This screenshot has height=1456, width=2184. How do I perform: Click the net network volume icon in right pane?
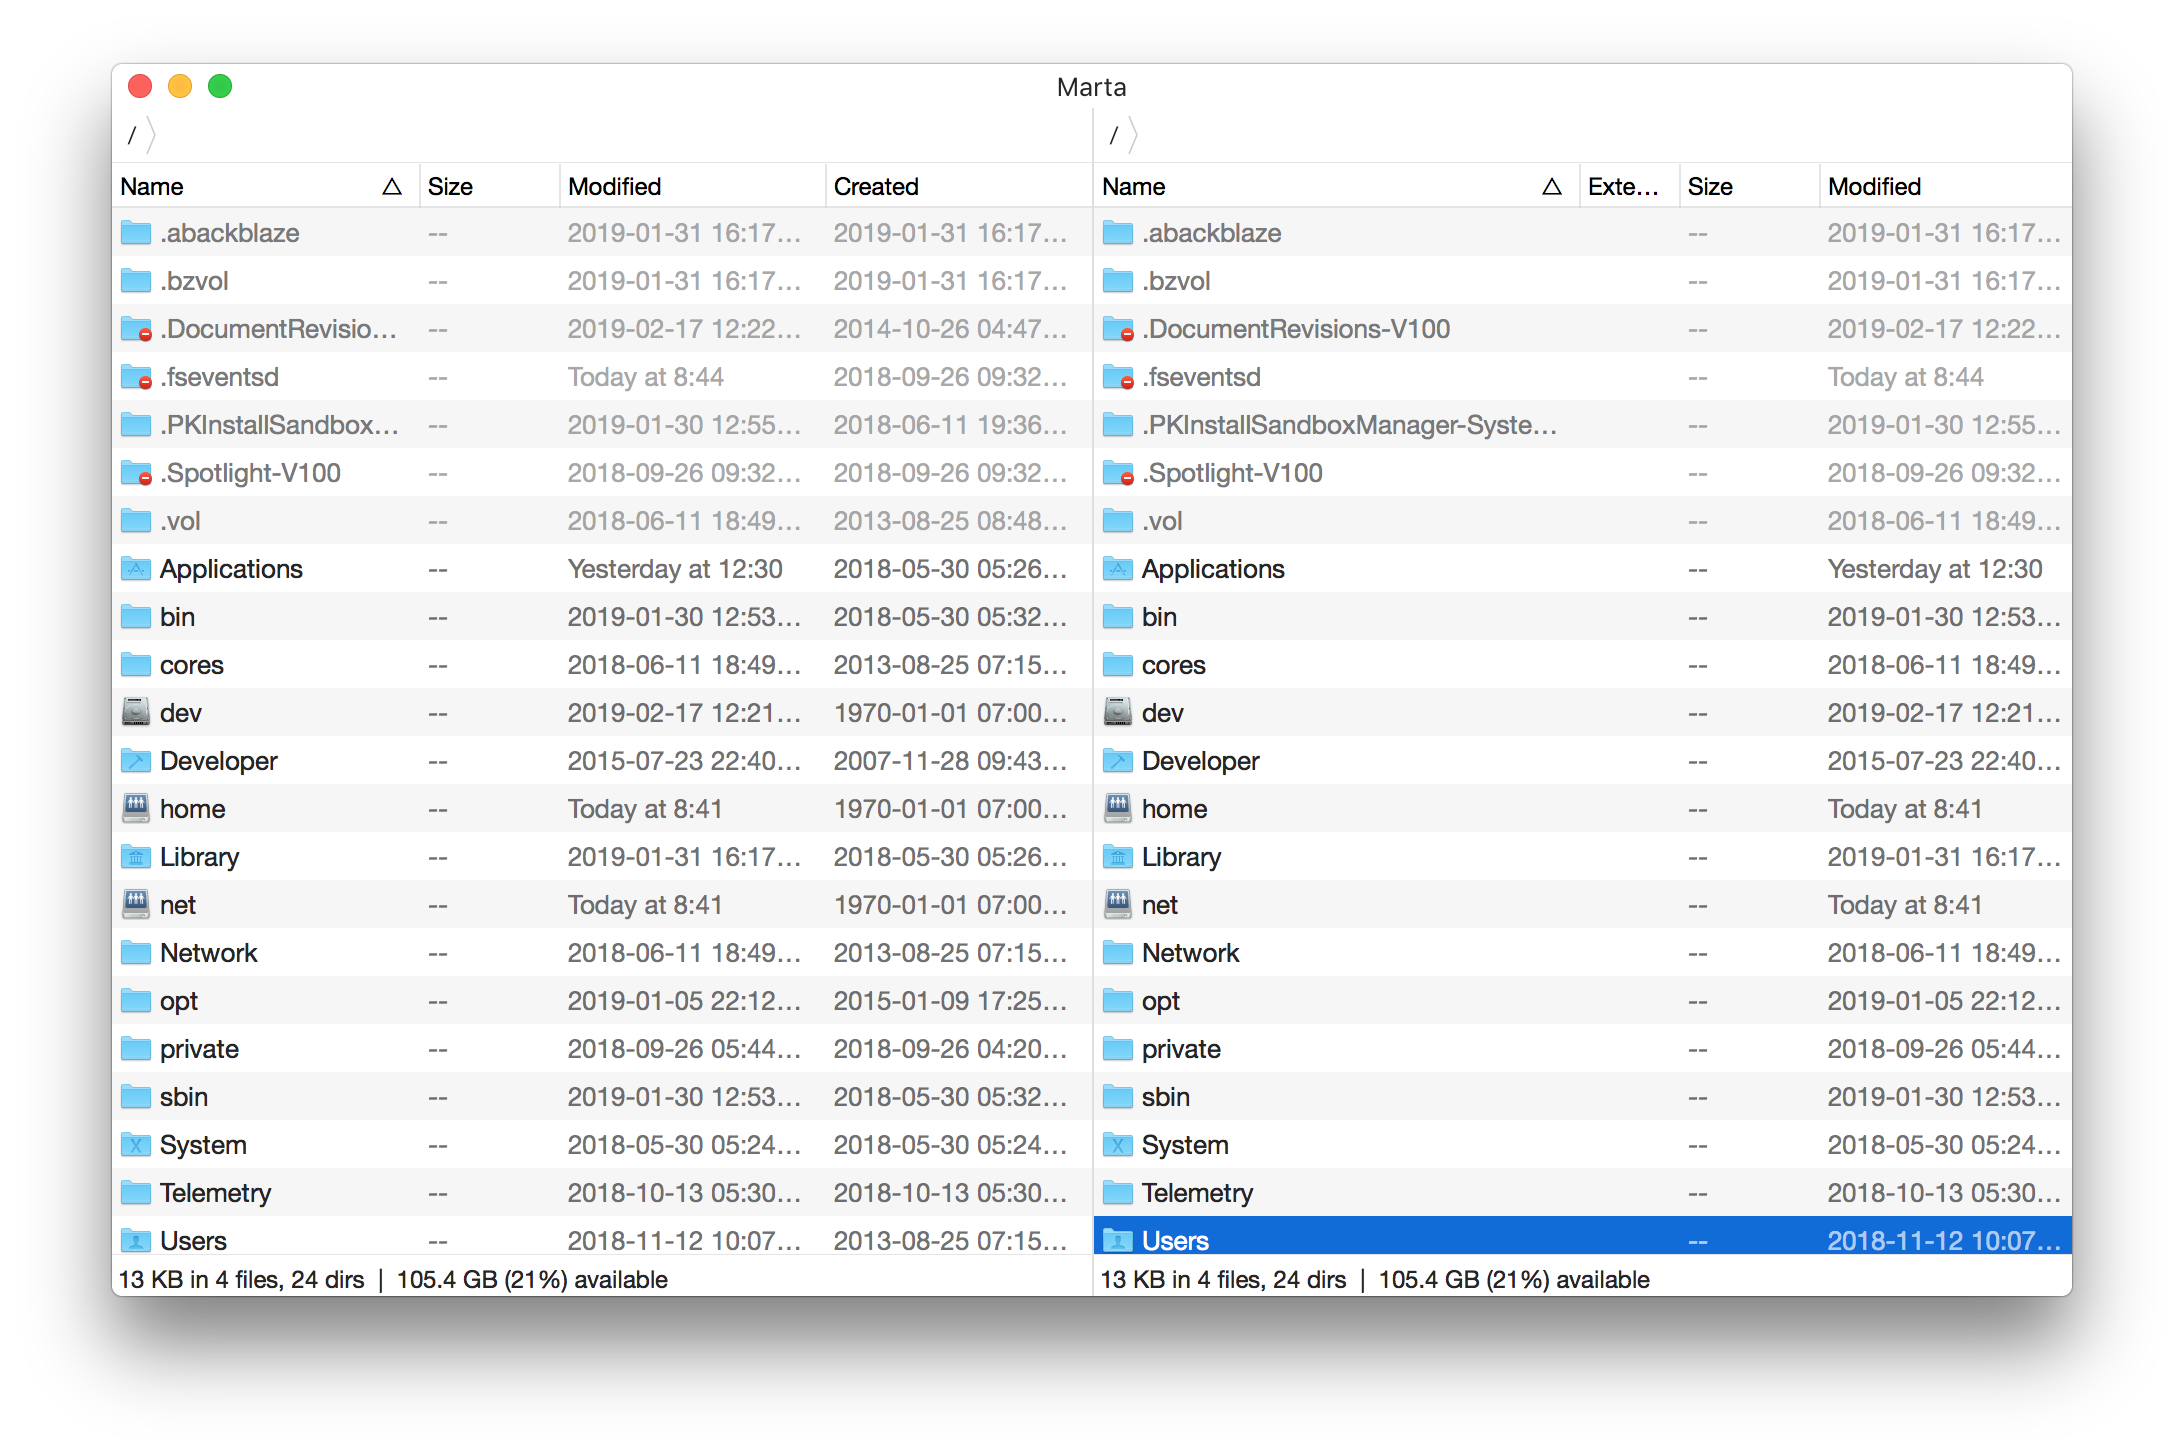point(1118,904)
